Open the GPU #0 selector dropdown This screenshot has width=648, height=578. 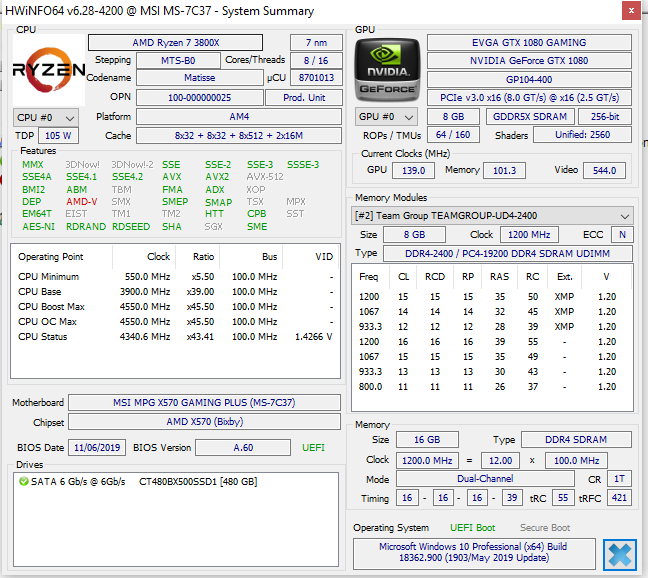pos(386,117)
